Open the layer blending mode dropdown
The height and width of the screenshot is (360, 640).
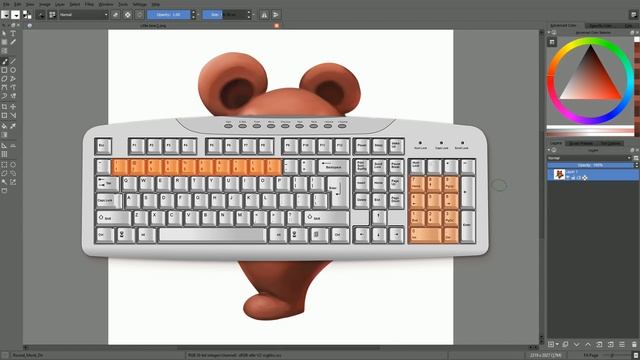[589, 158]
